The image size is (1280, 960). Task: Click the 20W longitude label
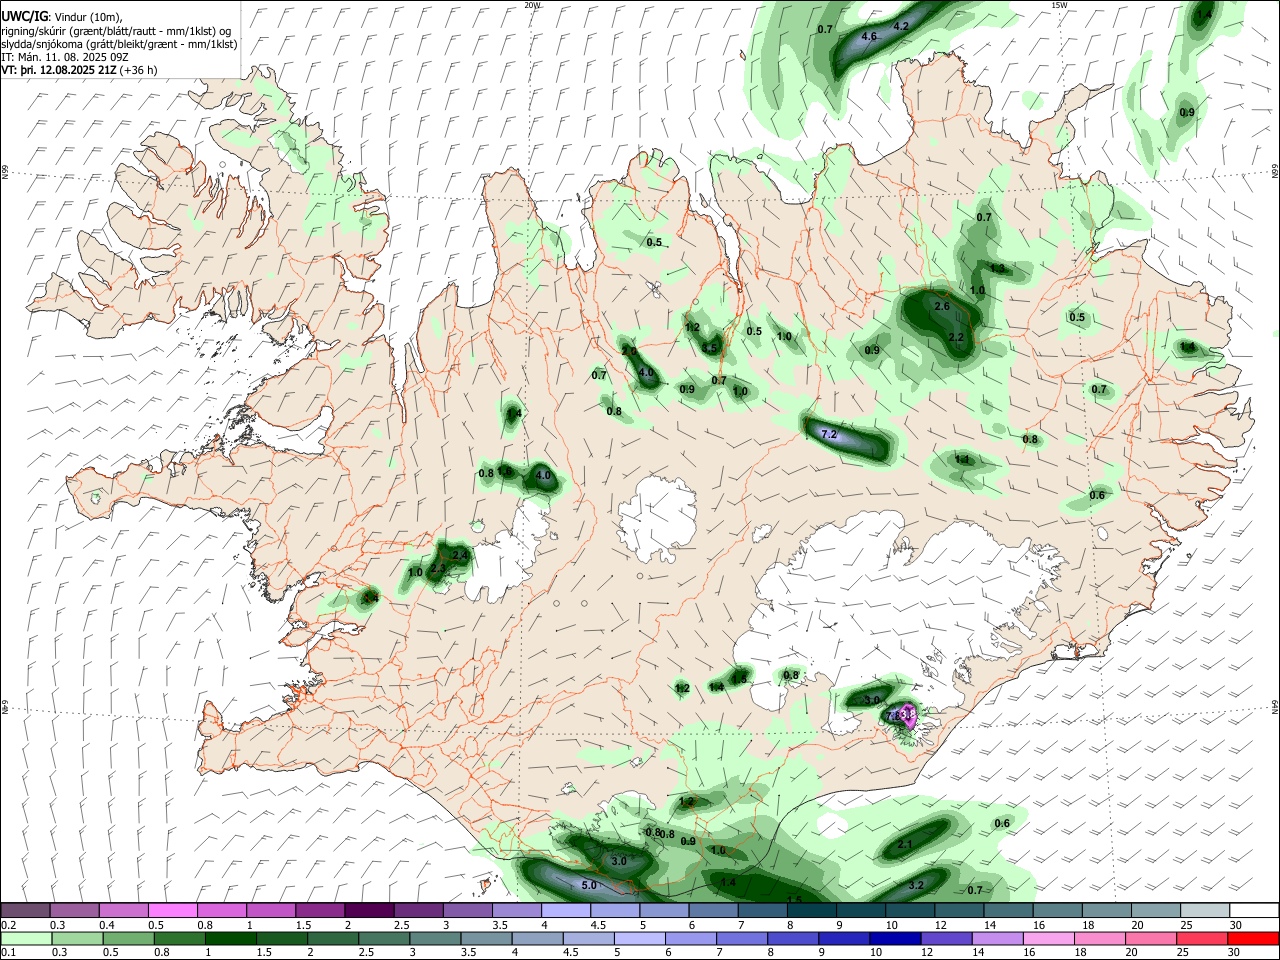532,5
